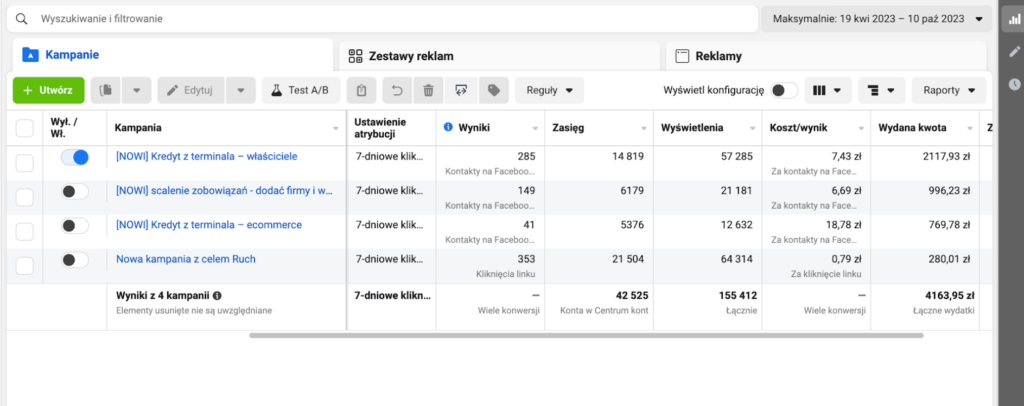Click the tag label icon
The width and height of the screenshot is (1024, 406).
[x=493, y=90]
